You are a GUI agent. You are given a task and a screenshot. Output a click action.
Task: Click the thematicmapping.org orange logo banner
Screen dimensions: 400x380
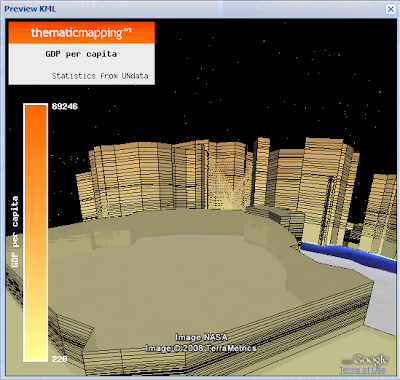pos(82,33)
